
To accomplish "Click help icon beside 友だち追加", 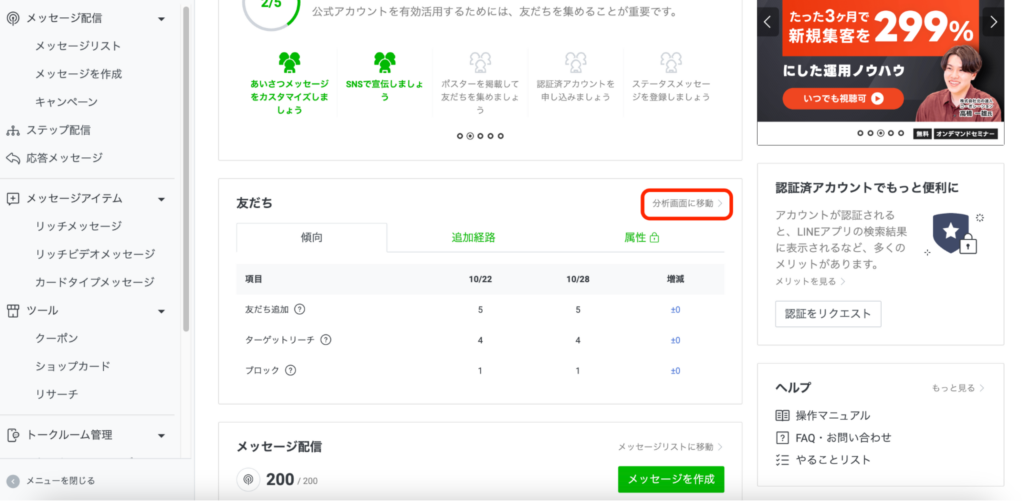I will point(300,310).
